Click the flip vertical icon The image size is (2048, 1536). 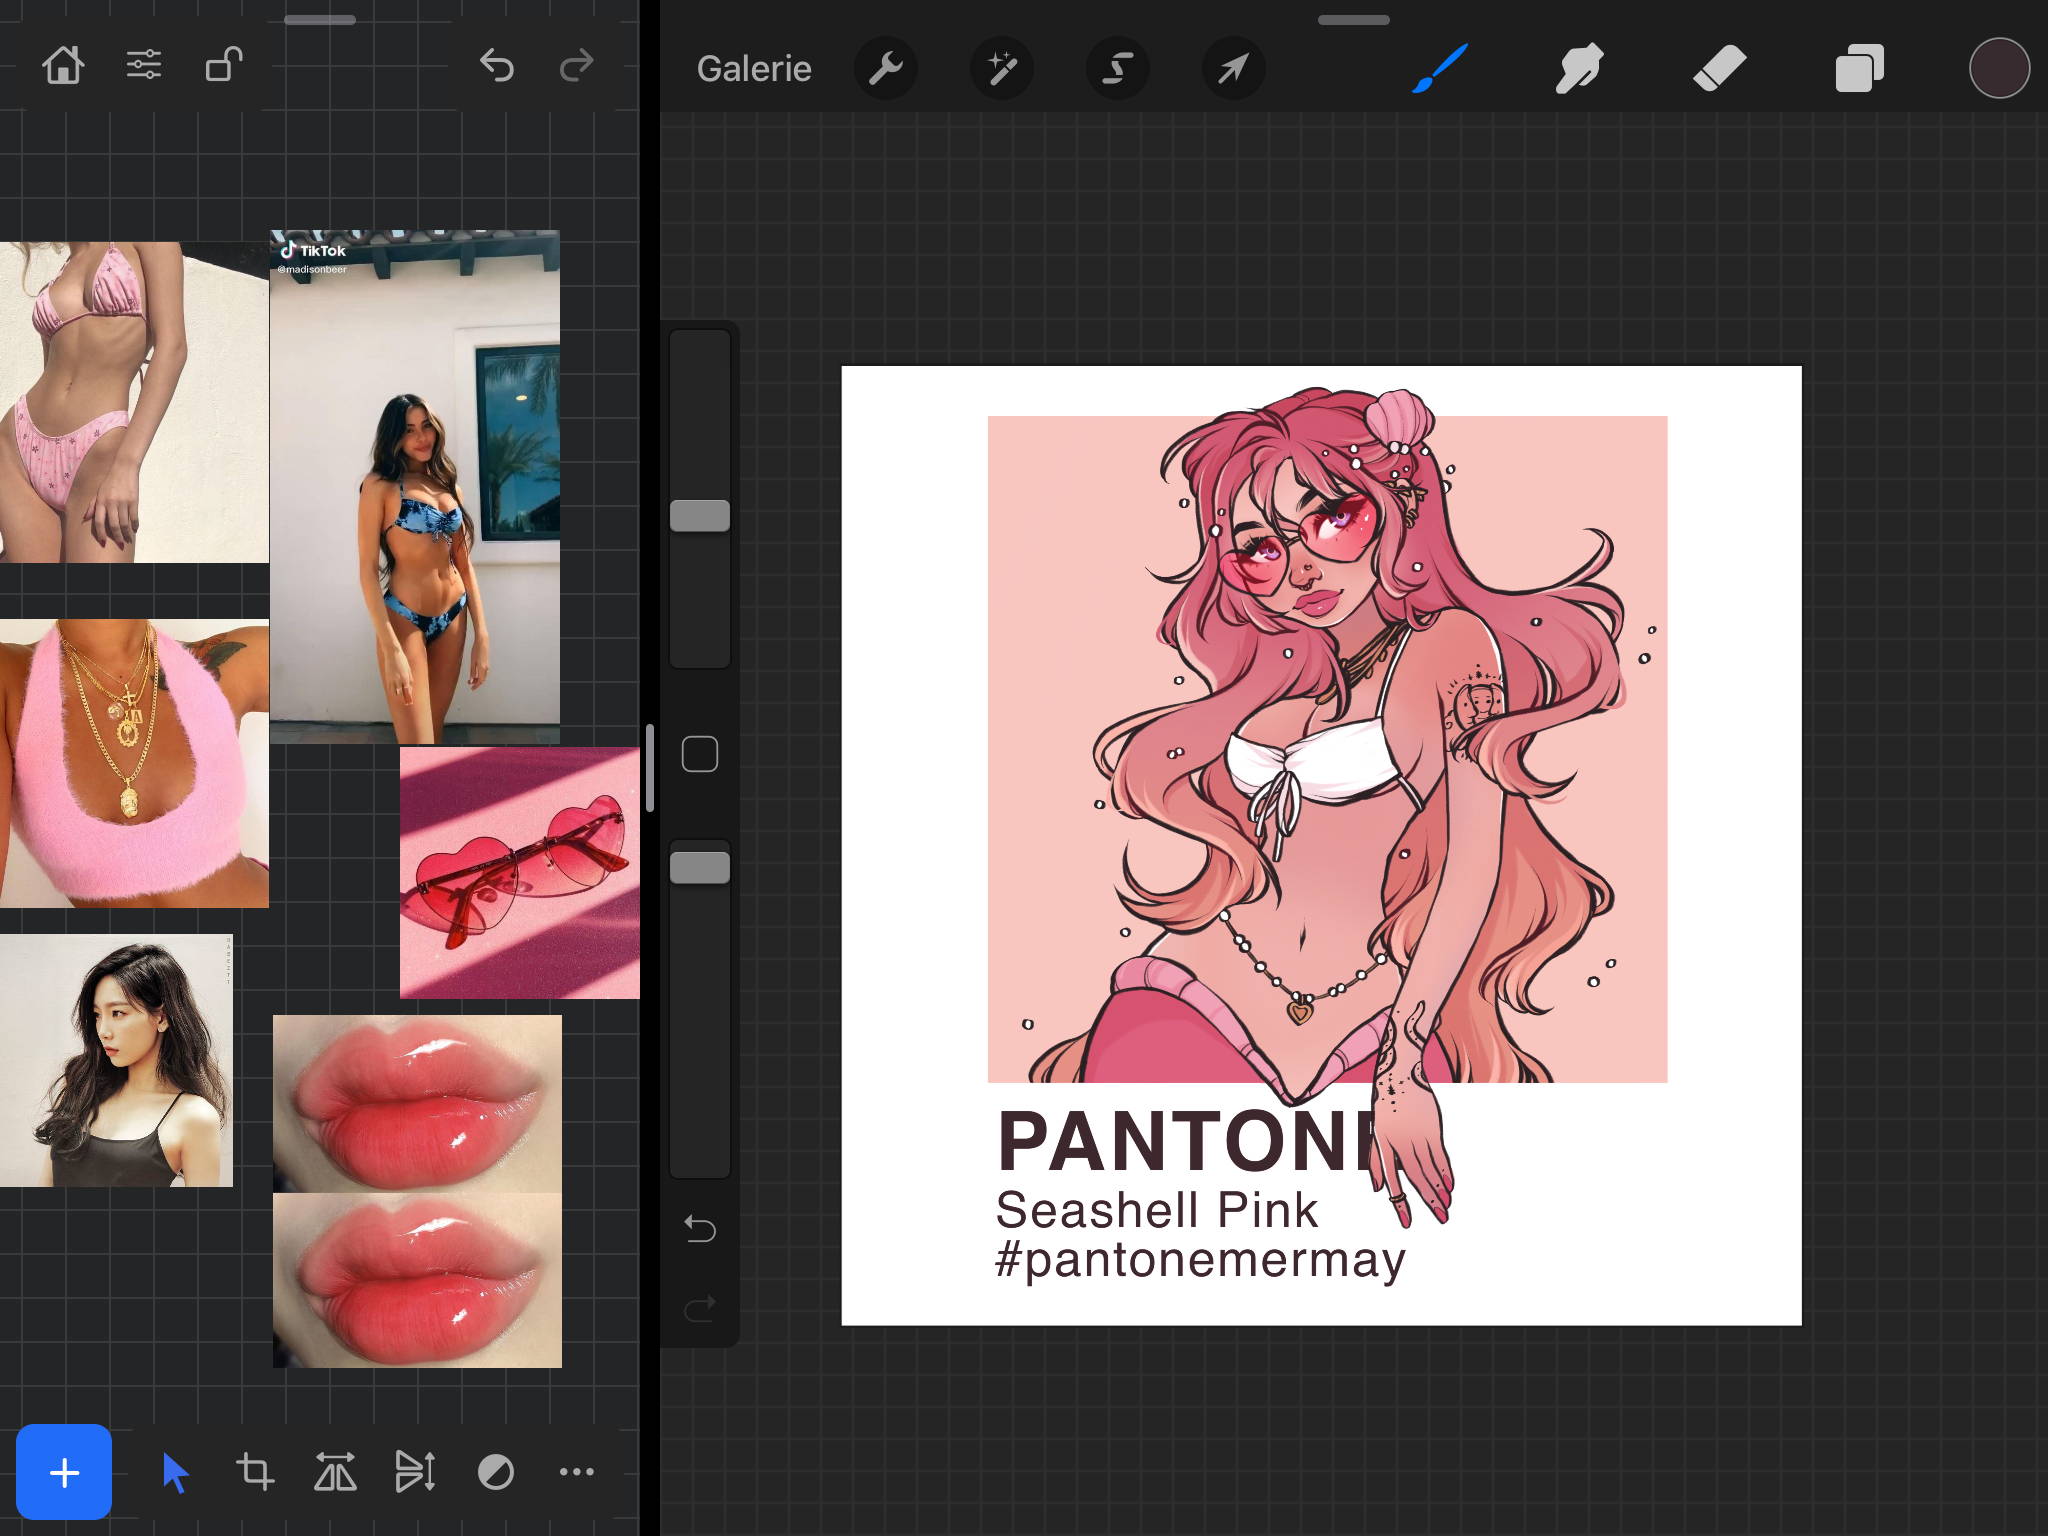[x=415, y=1472]
